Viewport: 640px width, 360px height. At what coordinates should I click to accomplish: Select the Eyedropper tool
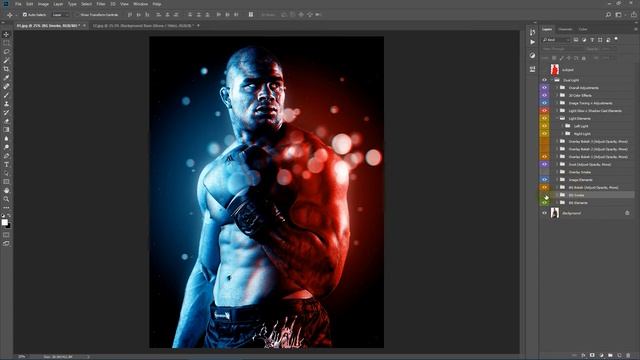click(x=6, y=78)
